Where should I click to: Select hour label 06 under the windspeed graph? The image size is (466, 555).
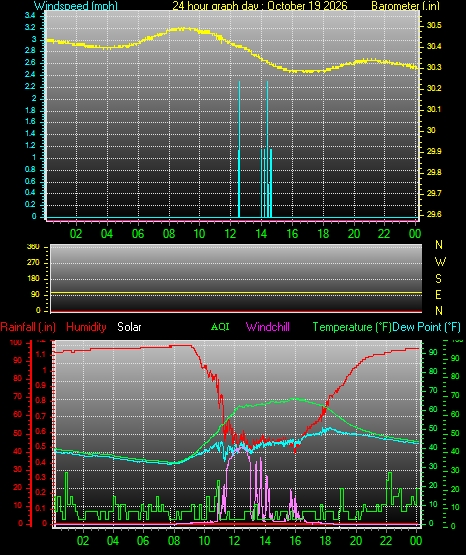click(x=138, y=234)
